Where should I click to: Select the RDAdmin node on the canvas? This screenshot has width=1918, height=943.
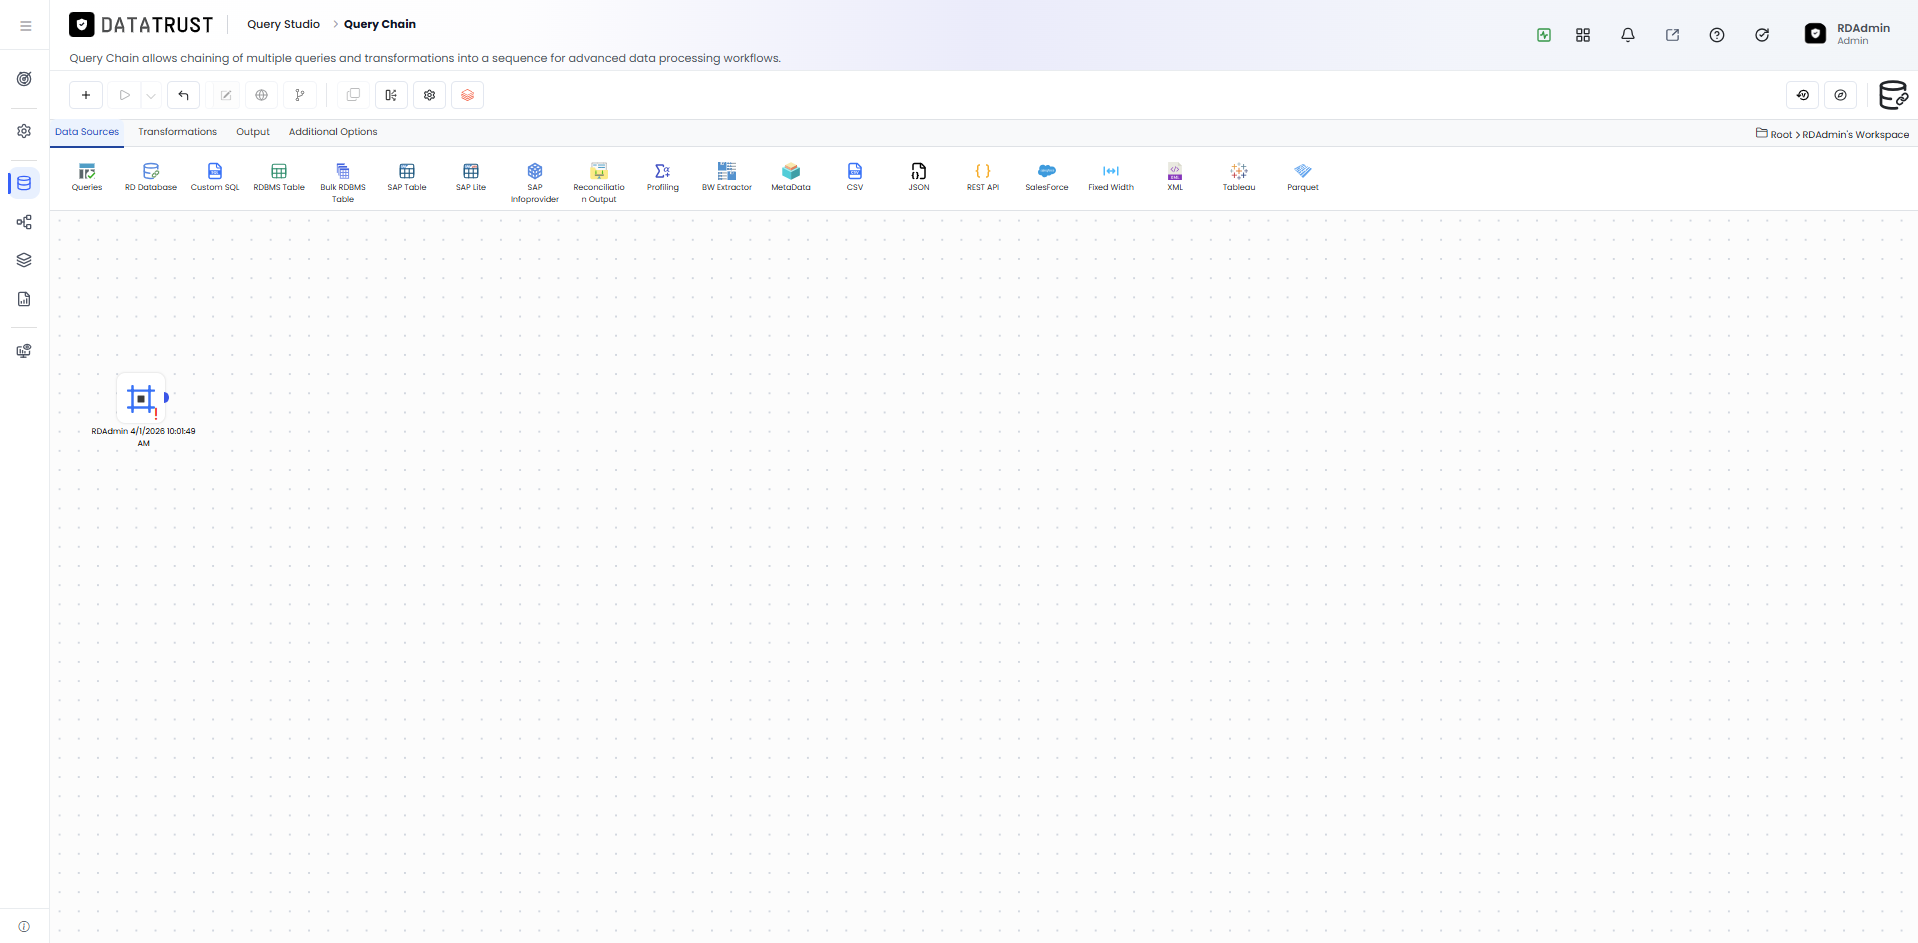tap(141, 399)
